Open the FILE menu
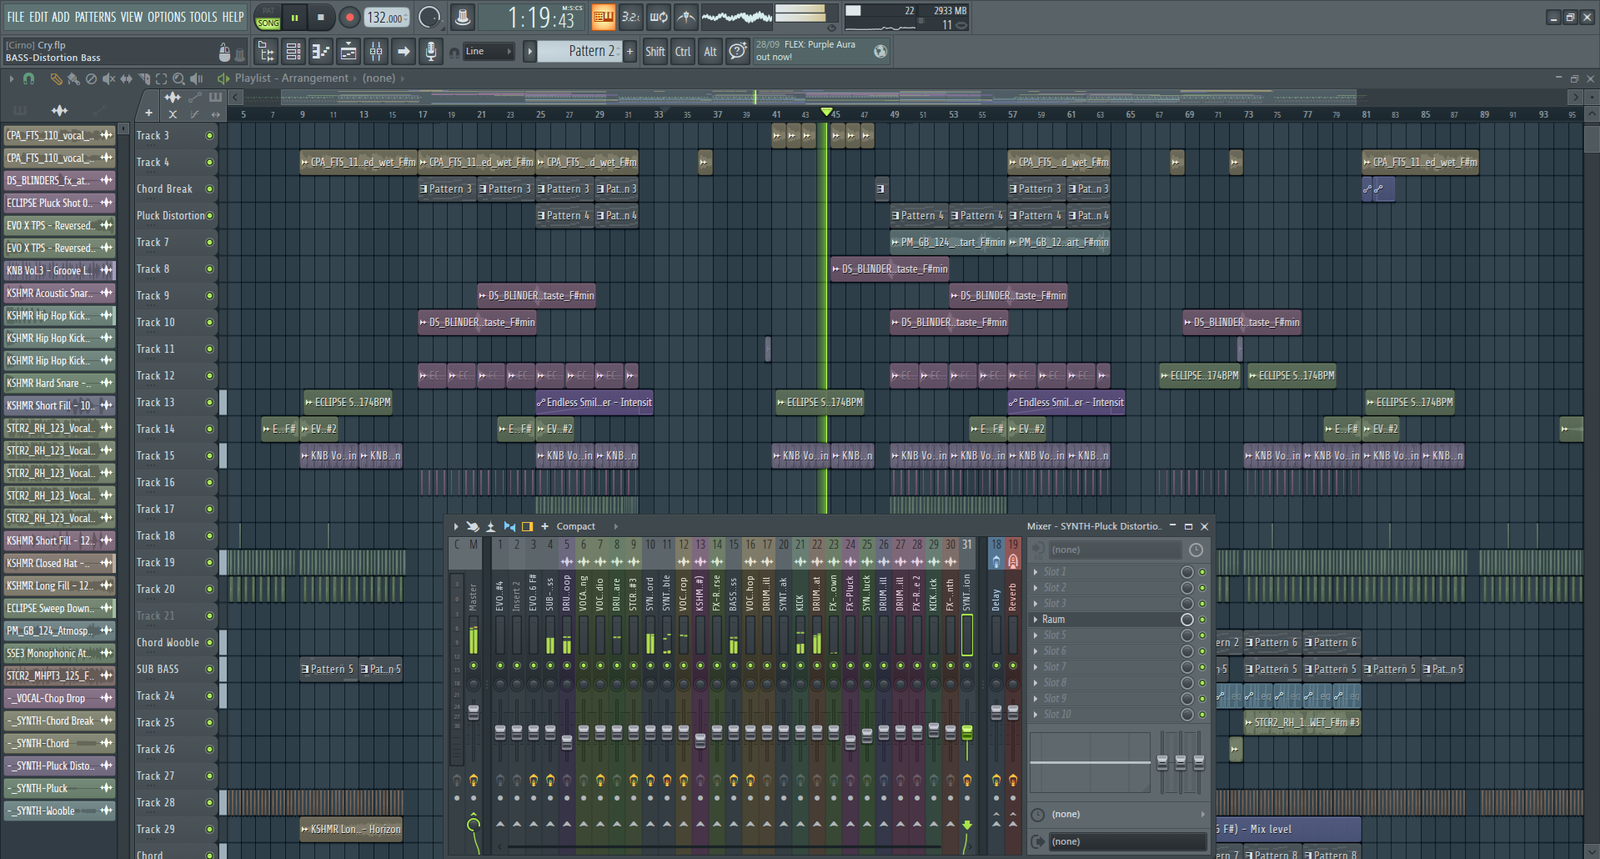The image size is (1600, 859). click(16, 17)
